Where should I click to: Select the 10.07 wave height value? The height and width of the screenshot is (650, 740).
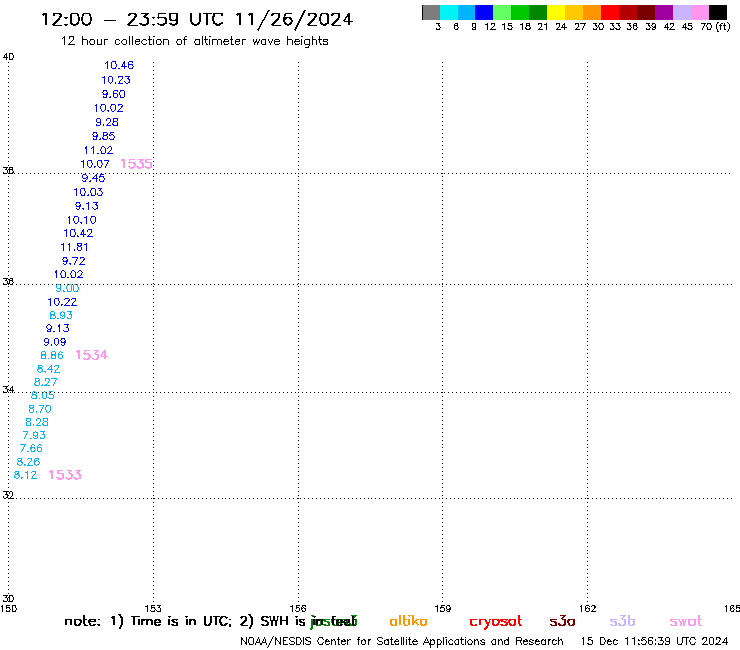tap(95, 164)
